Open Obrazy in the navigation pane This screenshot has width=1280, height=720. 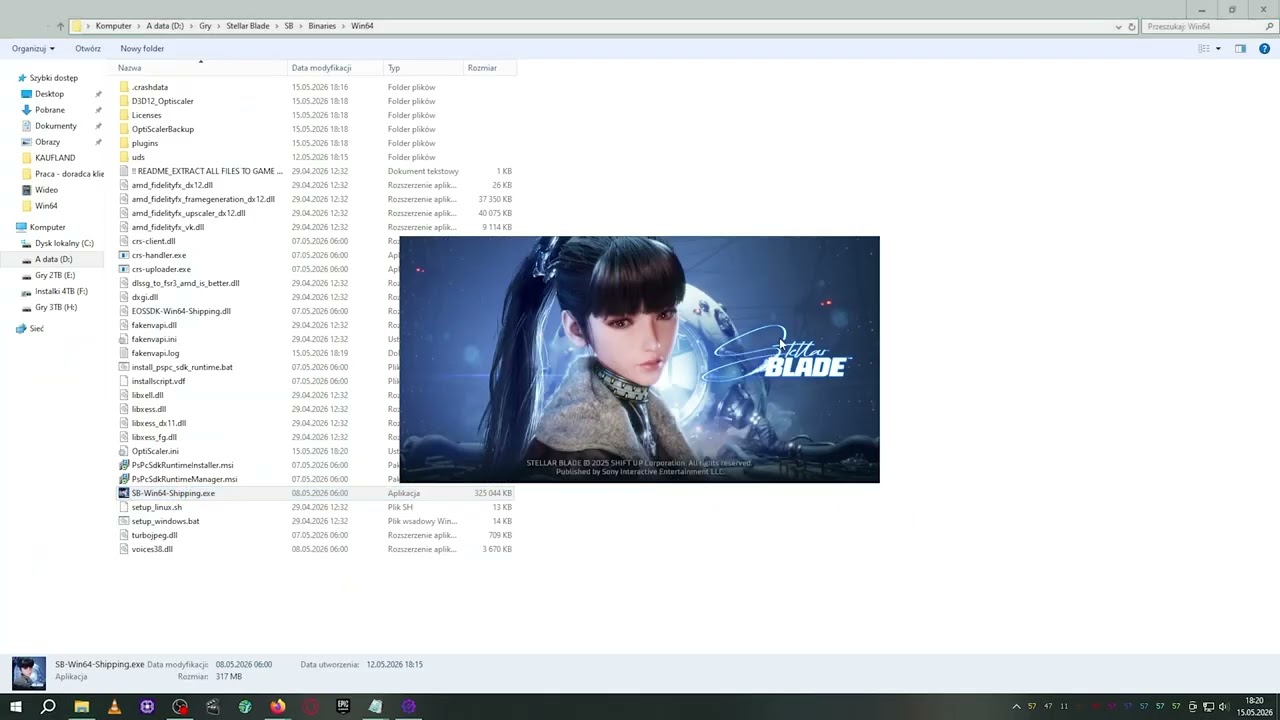tap(47, 142)
